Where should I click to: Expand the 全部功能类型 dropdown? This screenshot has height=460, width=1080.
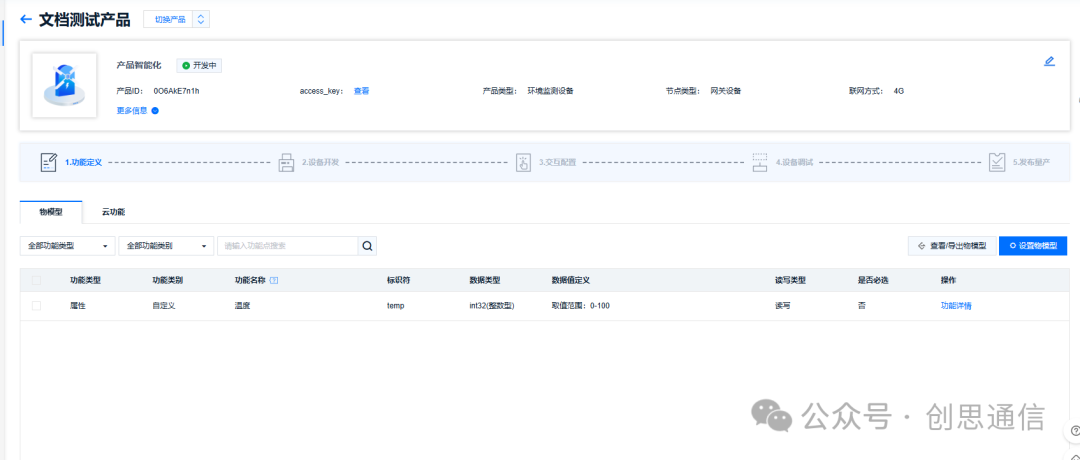(x=68, y=246)
